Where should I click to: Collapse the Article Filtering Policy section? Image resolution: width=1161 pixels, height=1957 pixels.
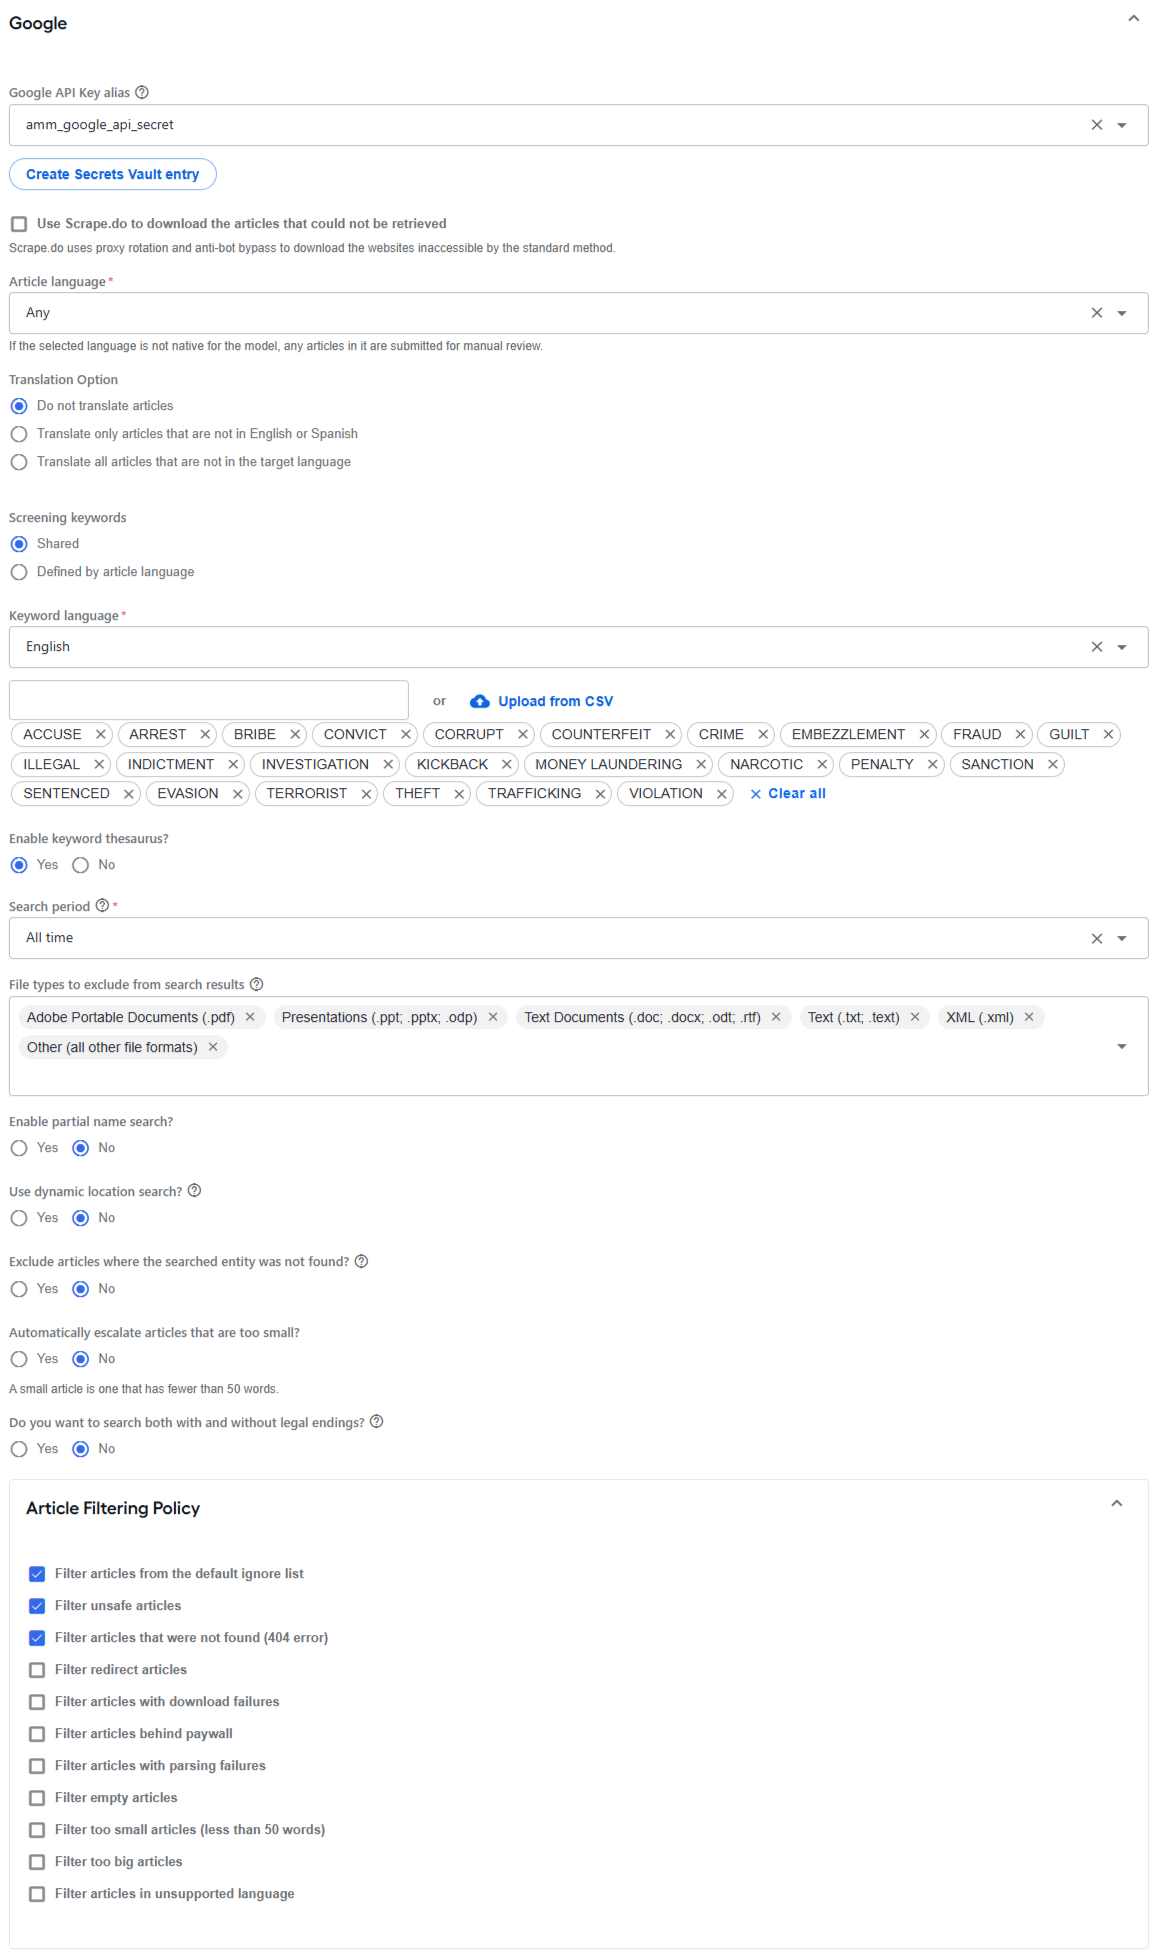[1117, 1504]
